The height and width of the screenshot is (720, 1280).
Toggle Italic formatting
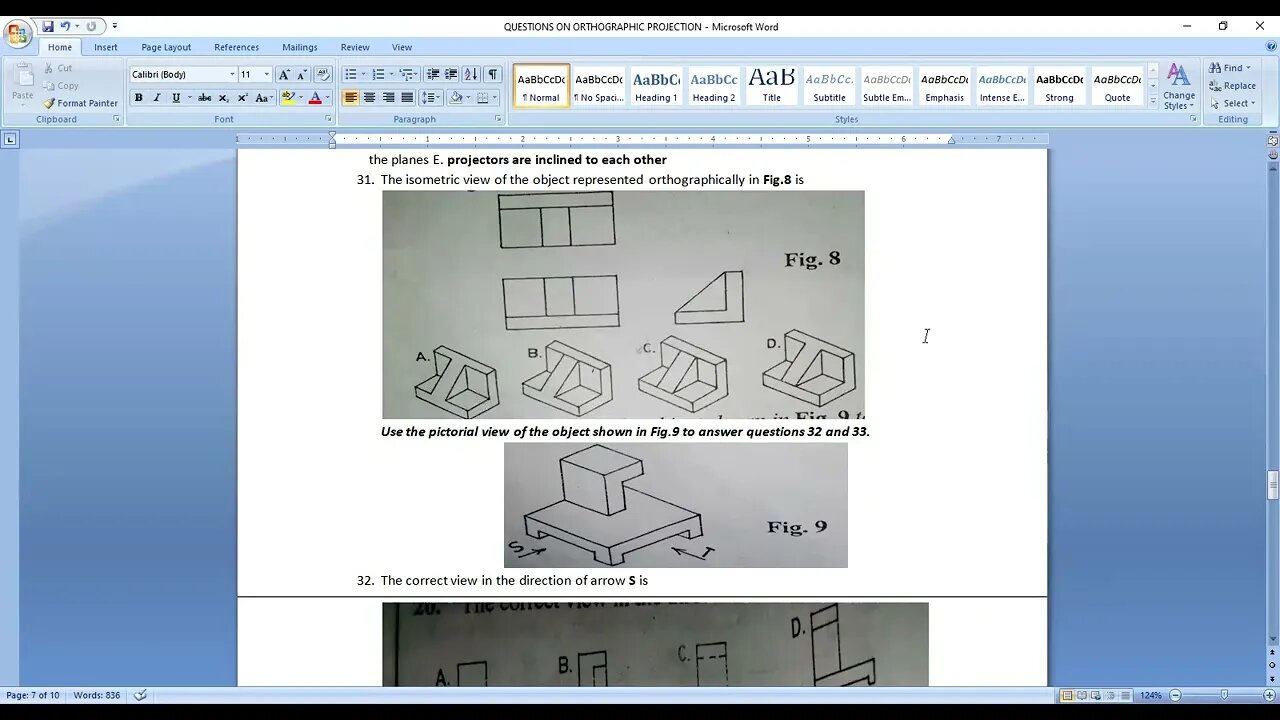[157, 98]
